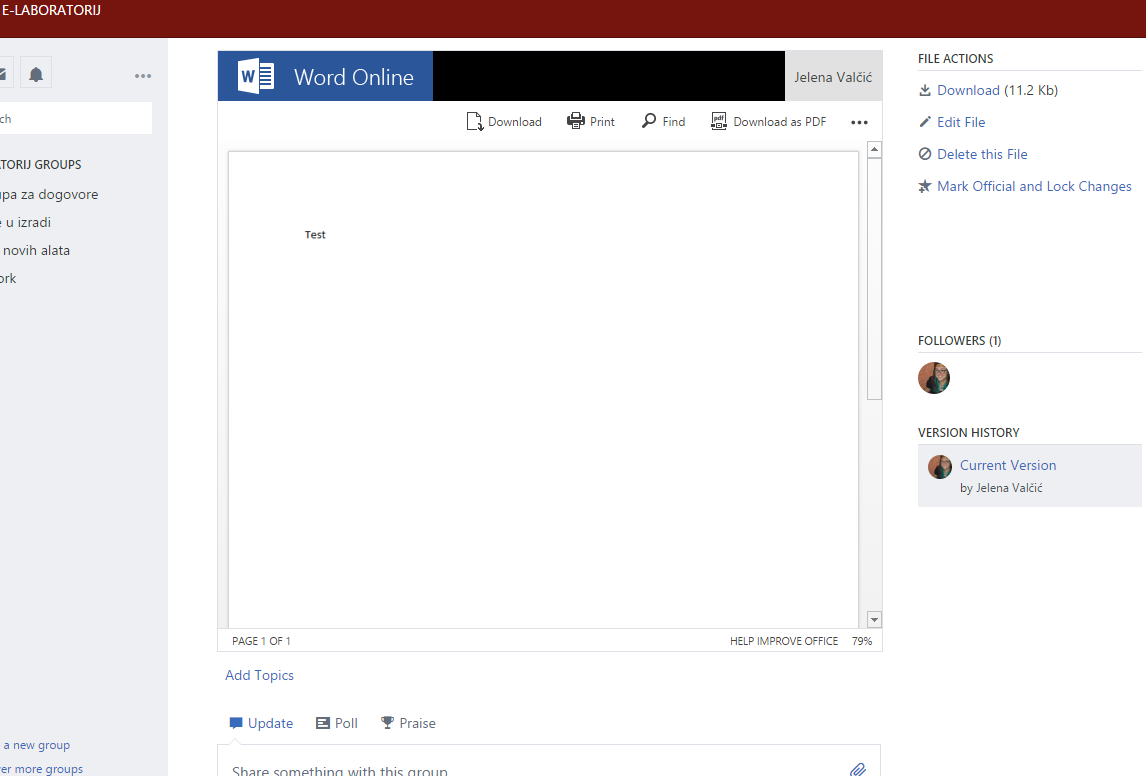Image resolution: width=1146 pixels, height=776 pixels.
Task: Switch to the Poll tab
Action: pos(337,723)
